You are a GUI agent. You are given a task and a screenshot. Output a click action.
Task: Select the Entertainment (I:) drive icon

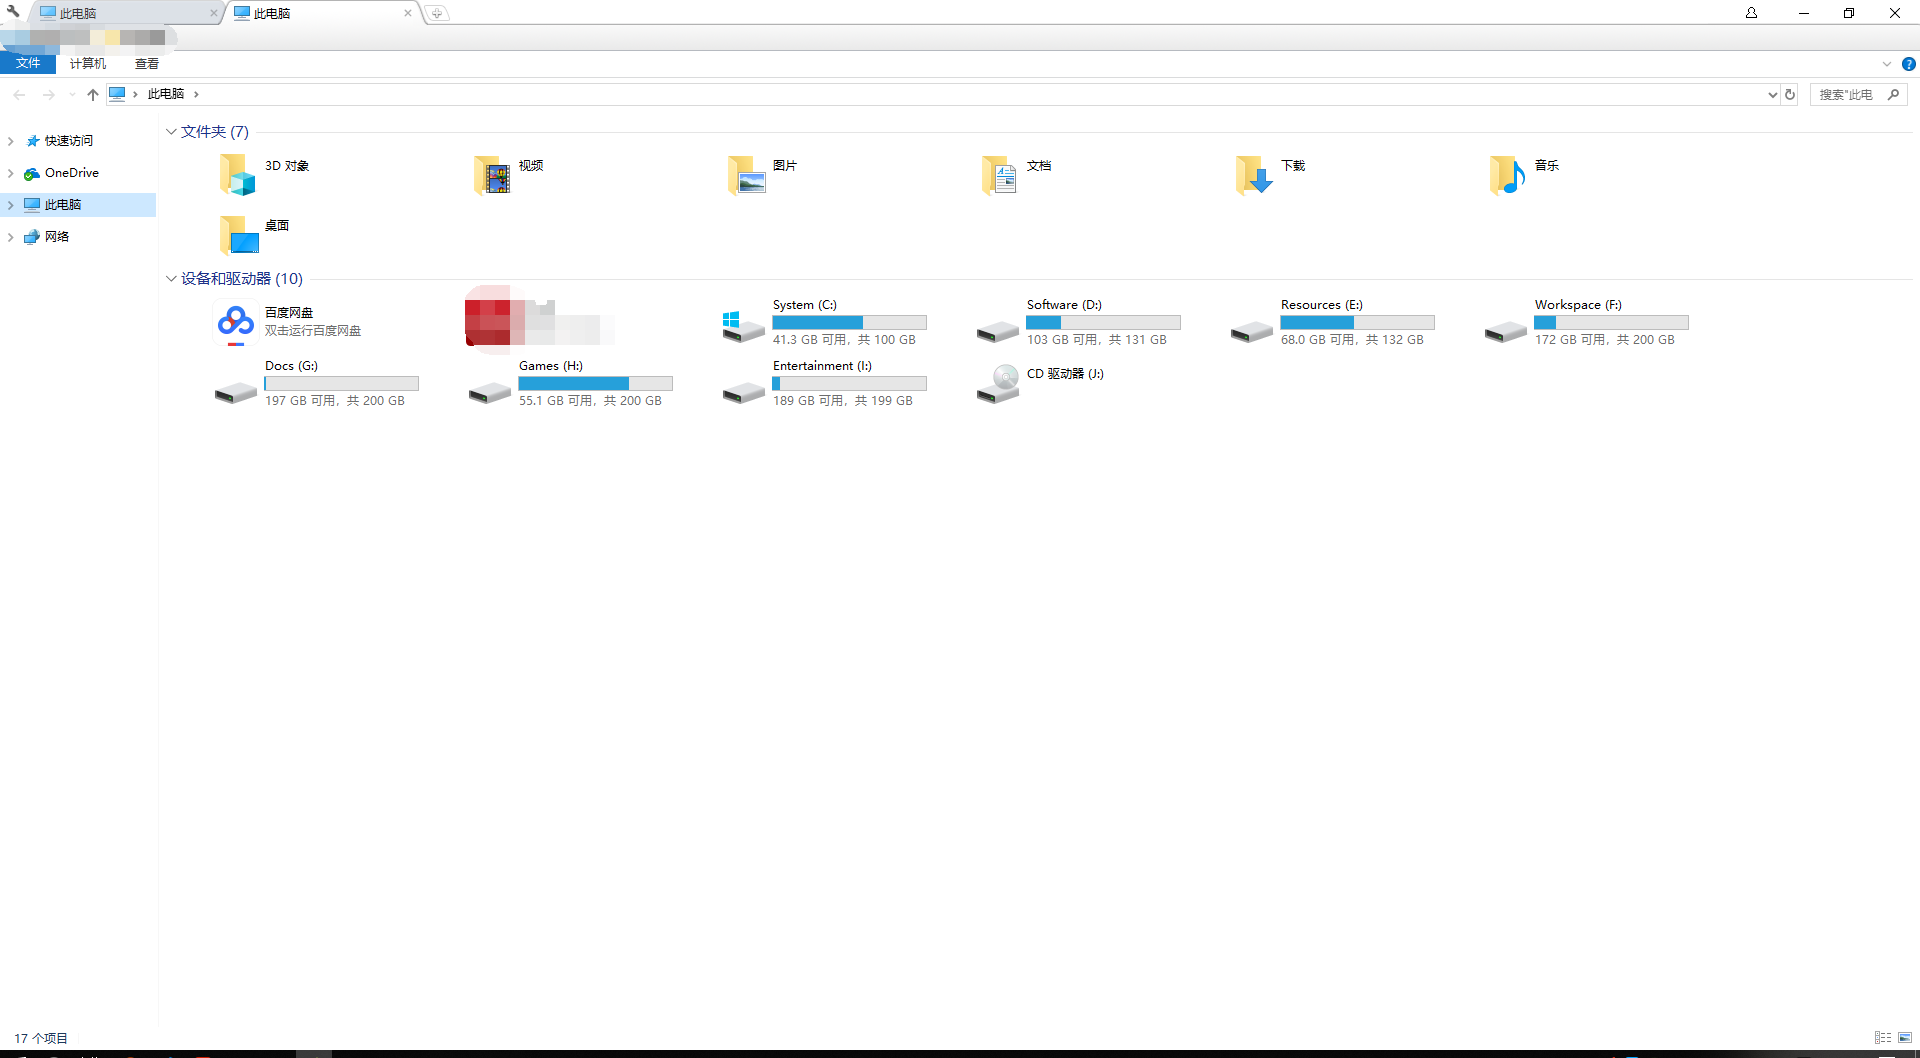click(x=743, y=392)
